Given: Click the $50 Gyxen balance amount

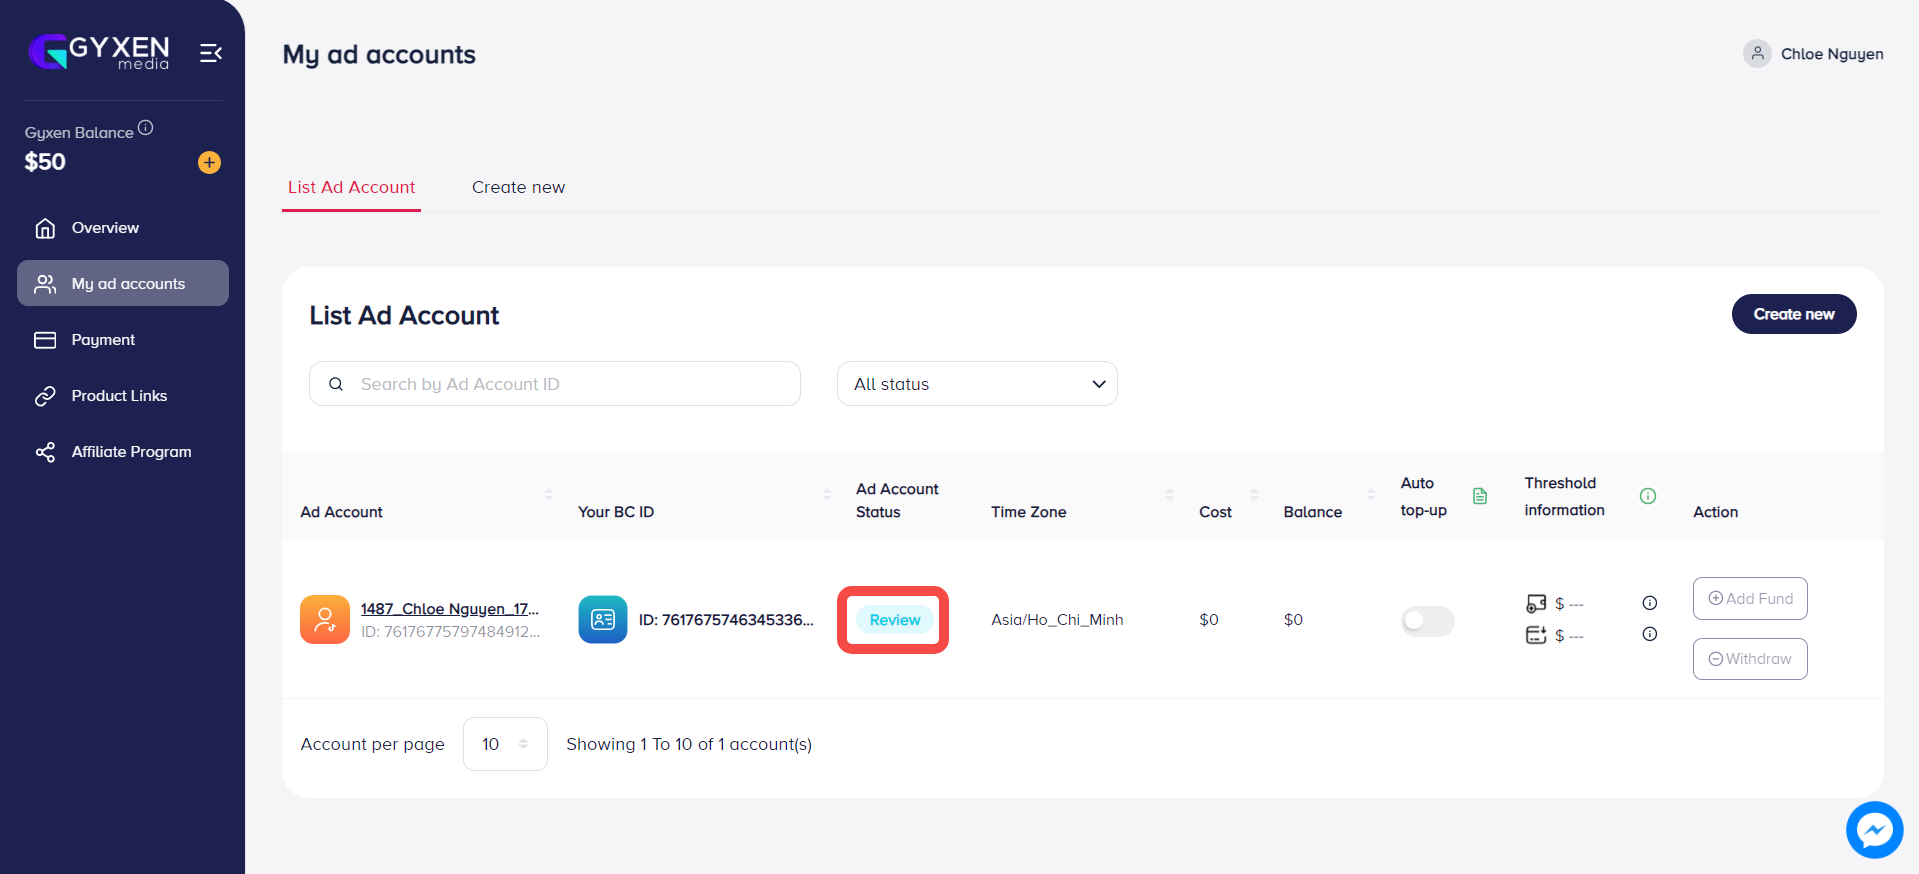Looking at the screenshot, I should click(x=45, y=162).
